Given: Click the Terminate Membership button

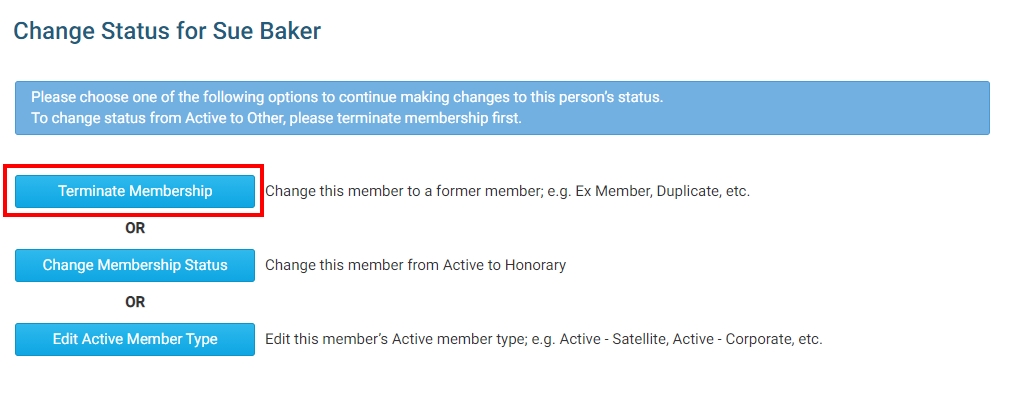Looking at the screenshot, I should [x=135, y=191].
